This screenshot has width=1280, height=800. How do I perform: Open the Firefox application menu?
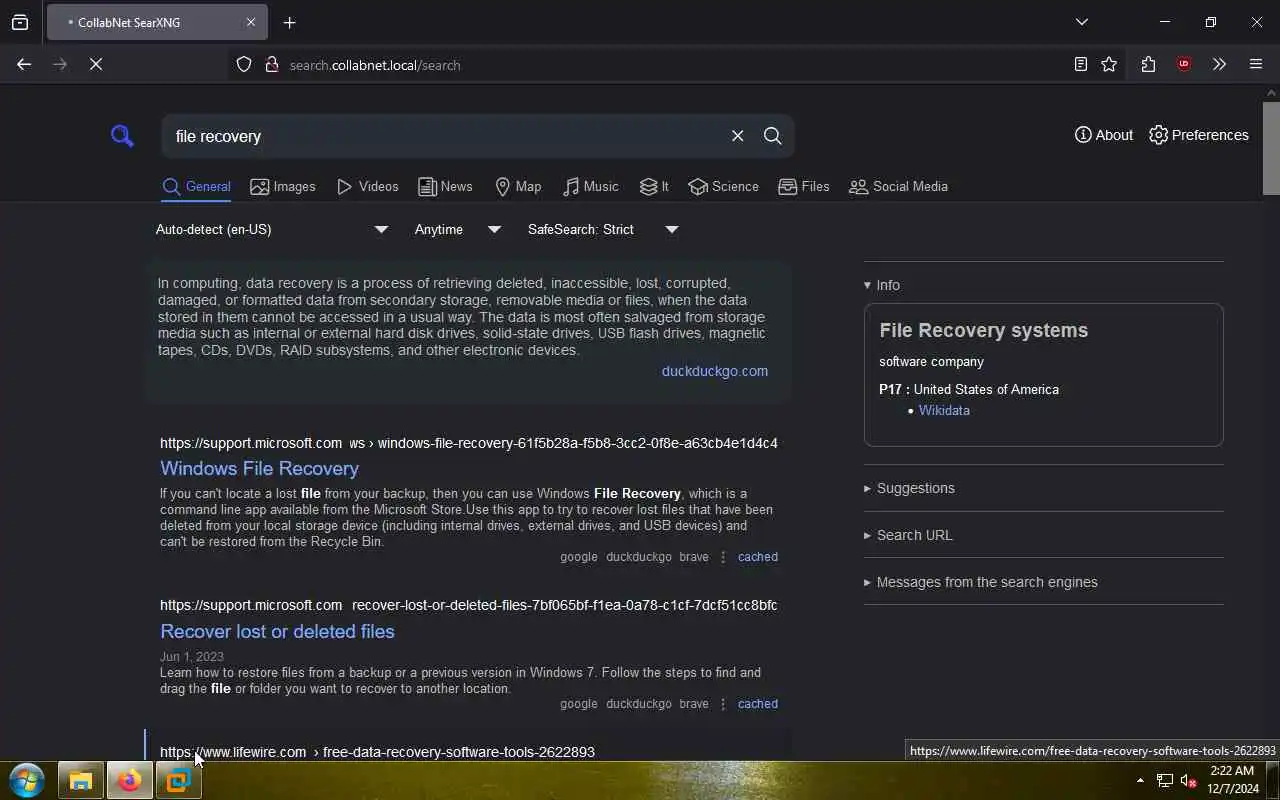click(x=1256, y=64)
